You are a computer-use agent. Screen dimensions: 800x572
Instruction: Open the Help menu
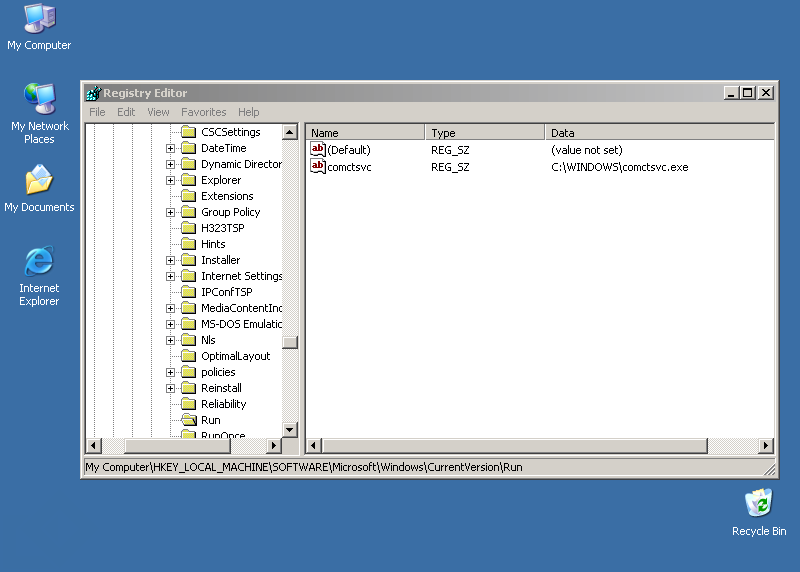(248, 112)
